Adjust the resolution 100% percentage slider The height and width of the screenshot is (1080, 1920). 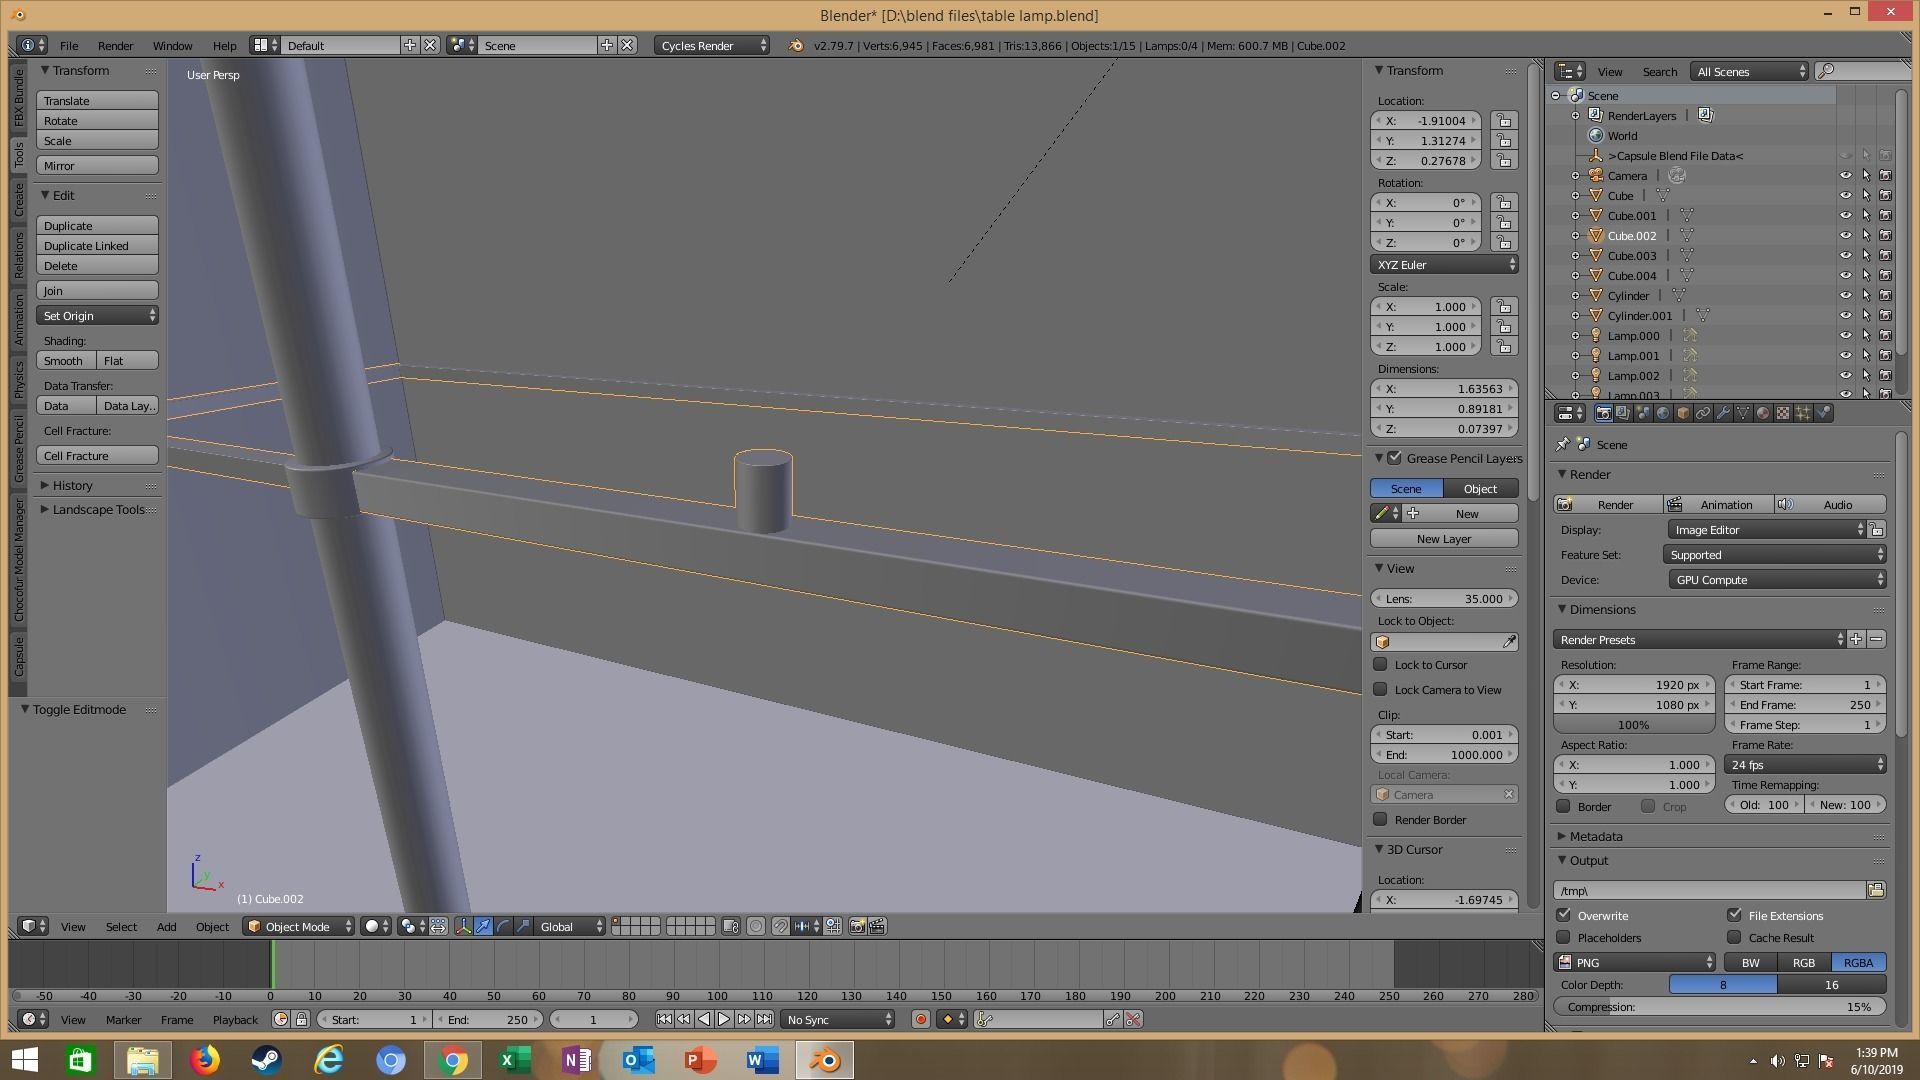pos(1634,725)
